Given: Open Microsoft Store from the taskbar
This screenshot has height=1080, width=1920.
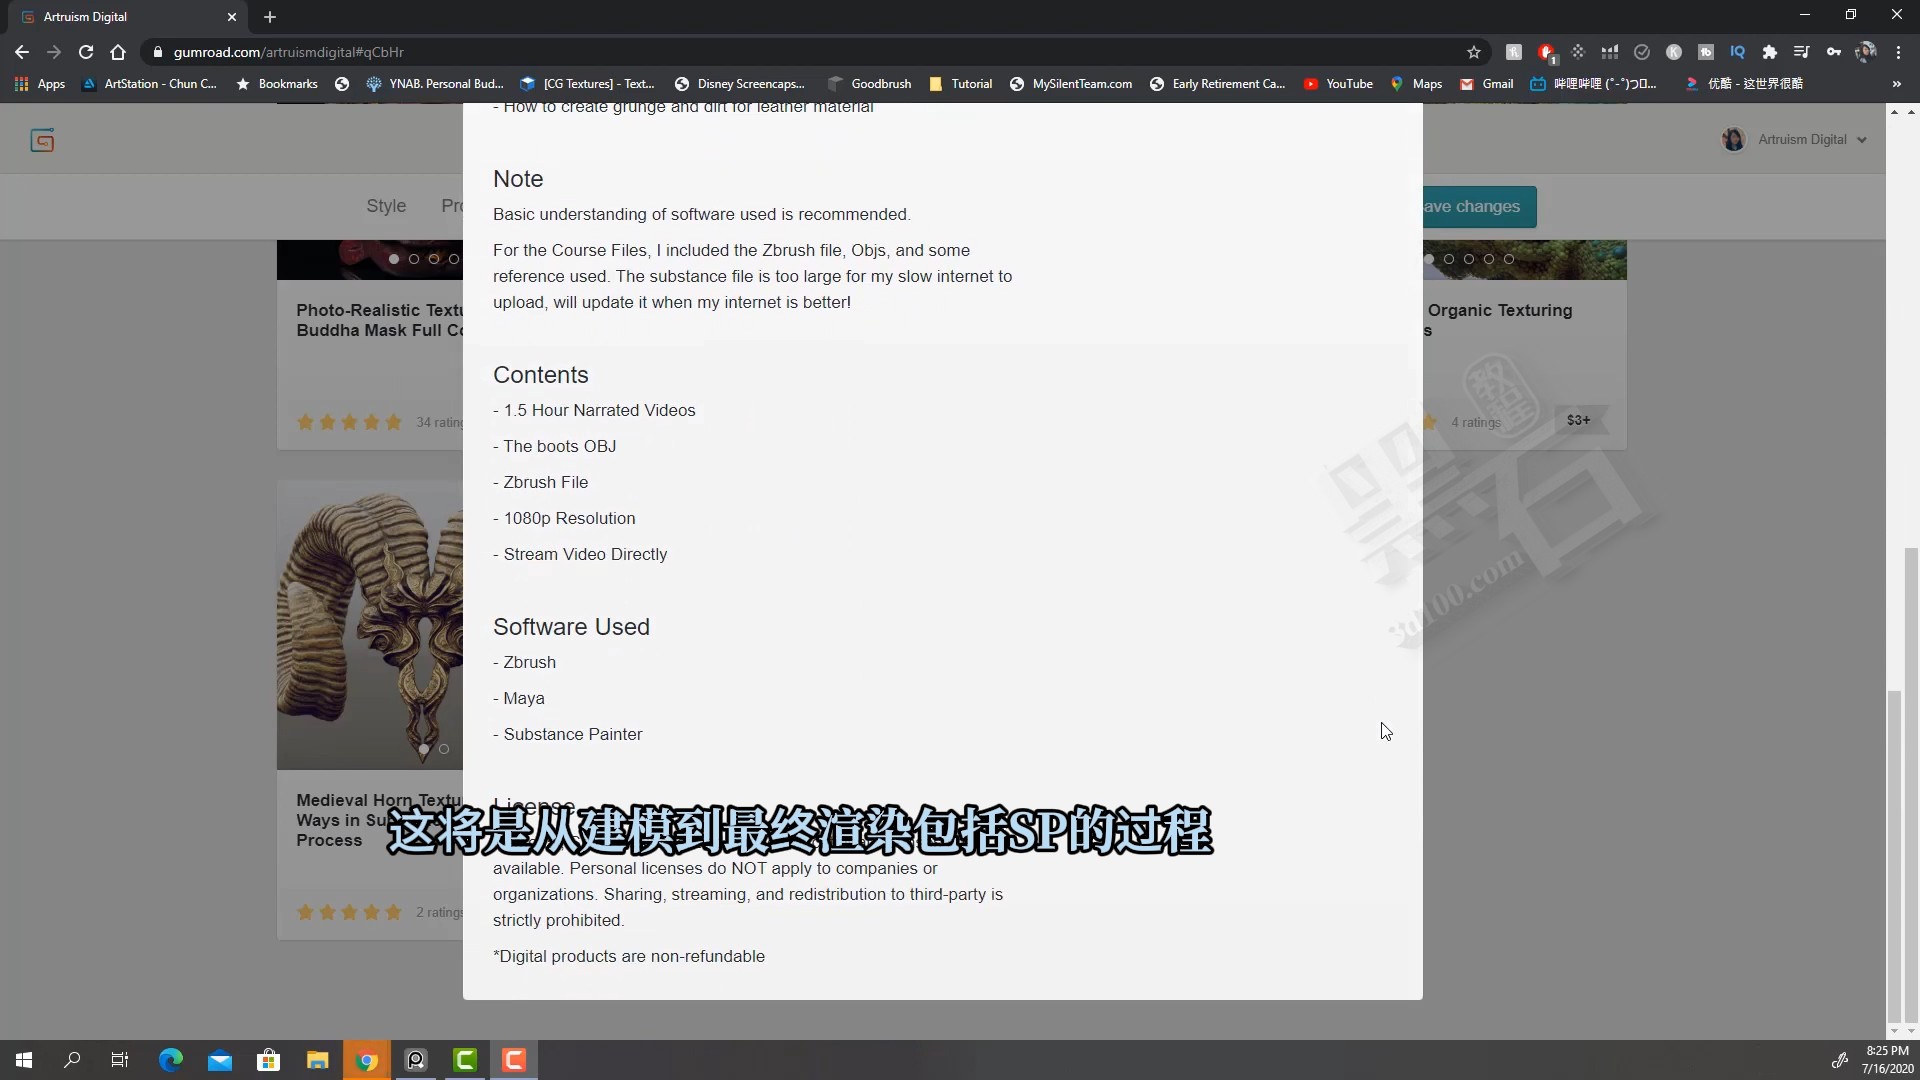Looking at the screenshot, I should (x=269, y=1060).
